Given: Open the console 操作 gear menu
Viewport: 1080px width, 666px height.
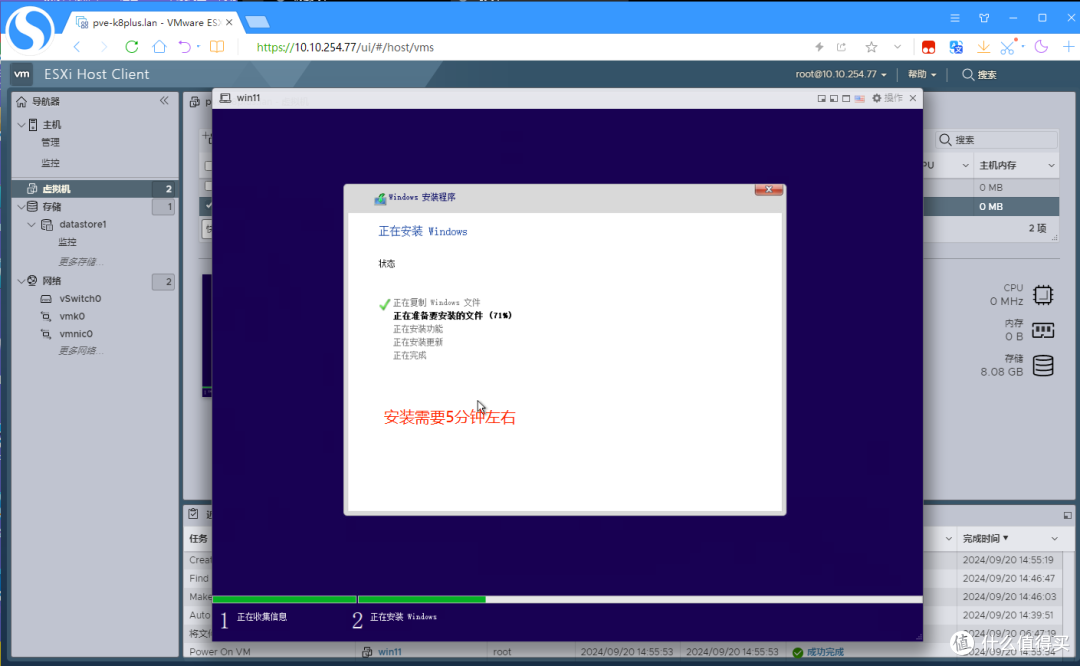Looking at the screenshot, I should point(887,98).
